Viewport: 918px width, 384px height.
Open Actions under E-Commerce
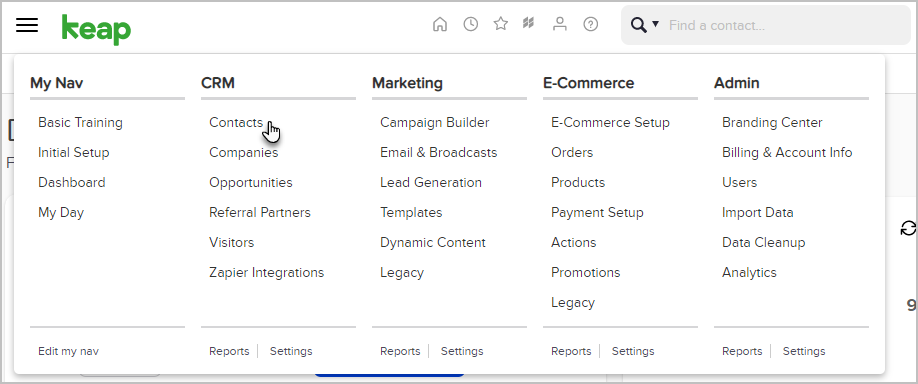[x=573, y=242]
